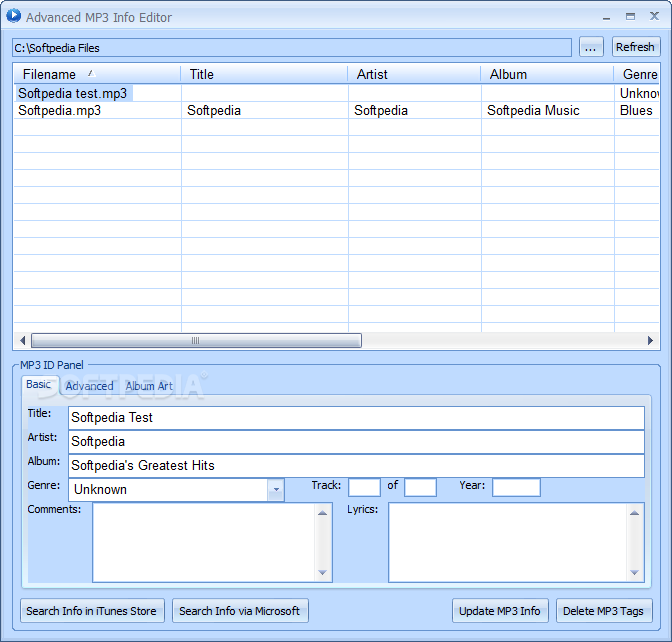Click the total tracks field after "of"

point(420,488)
